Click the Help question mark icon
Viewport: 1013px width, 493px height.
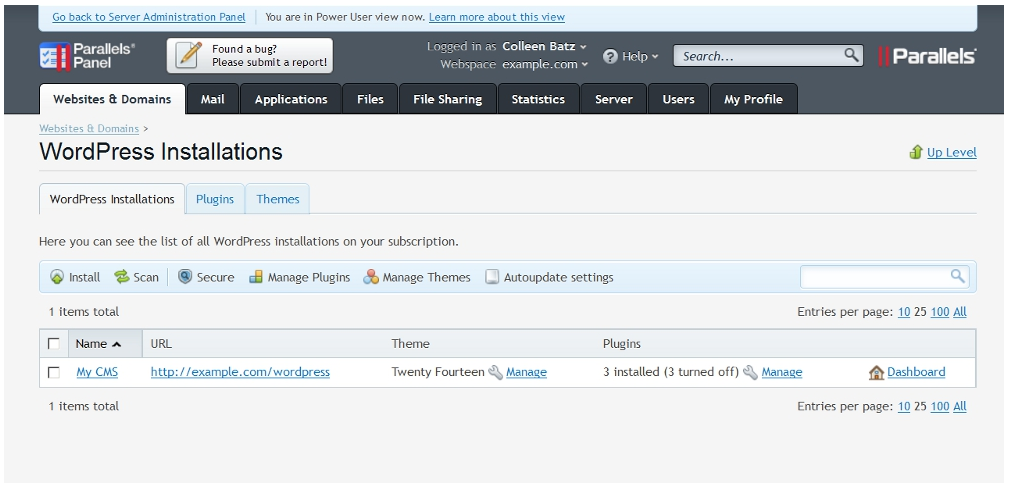(x=610, y=56)
